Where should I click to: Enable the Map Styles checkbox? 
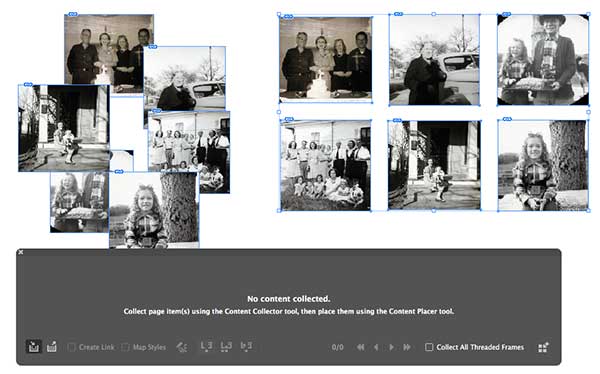125,347
